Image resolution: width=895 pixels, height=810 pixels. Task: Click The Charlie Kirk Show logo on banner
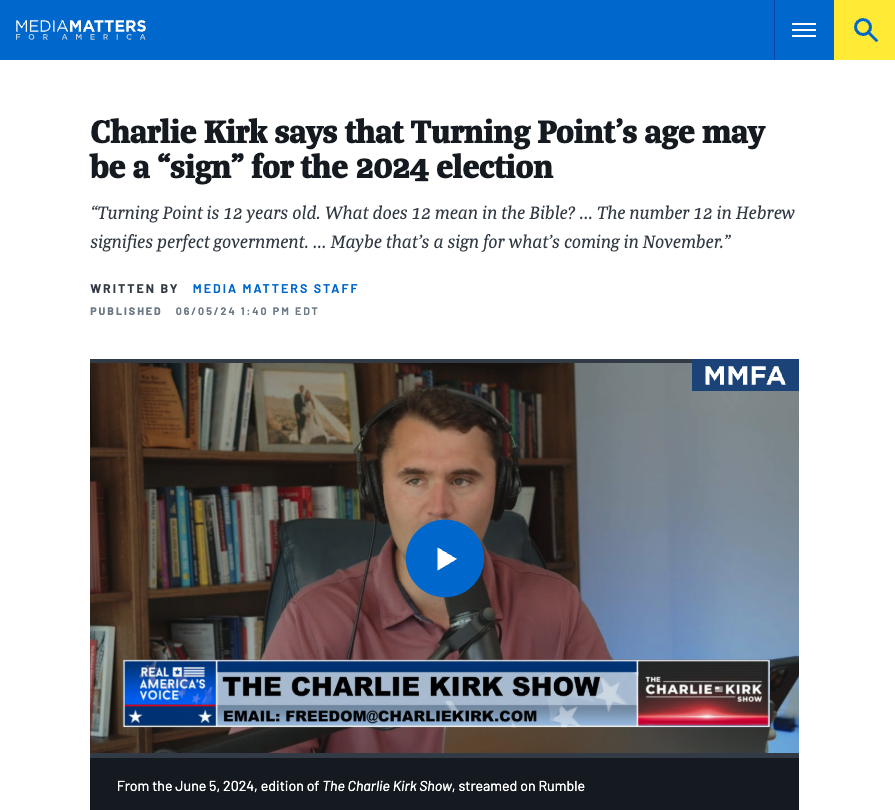703,693
